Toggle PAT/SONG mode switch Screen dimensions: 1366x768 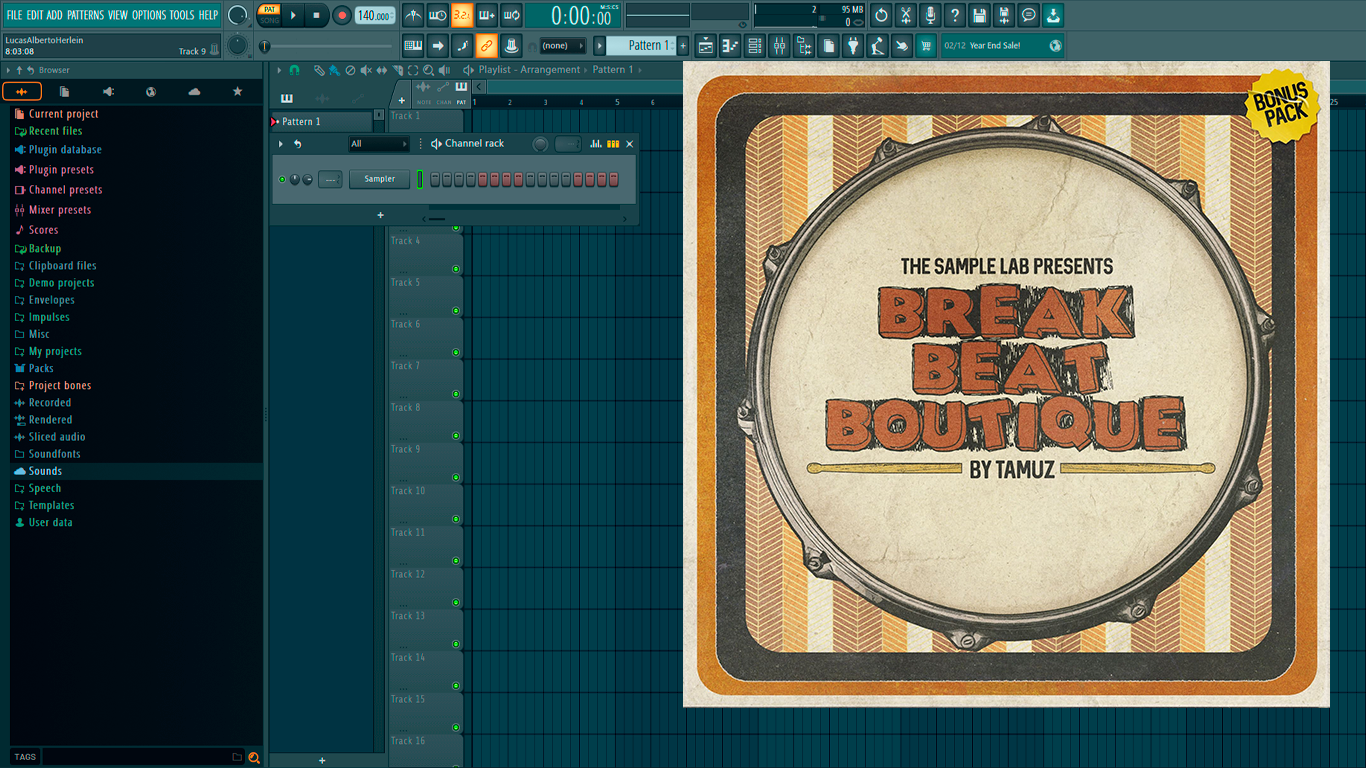[269, 14]
